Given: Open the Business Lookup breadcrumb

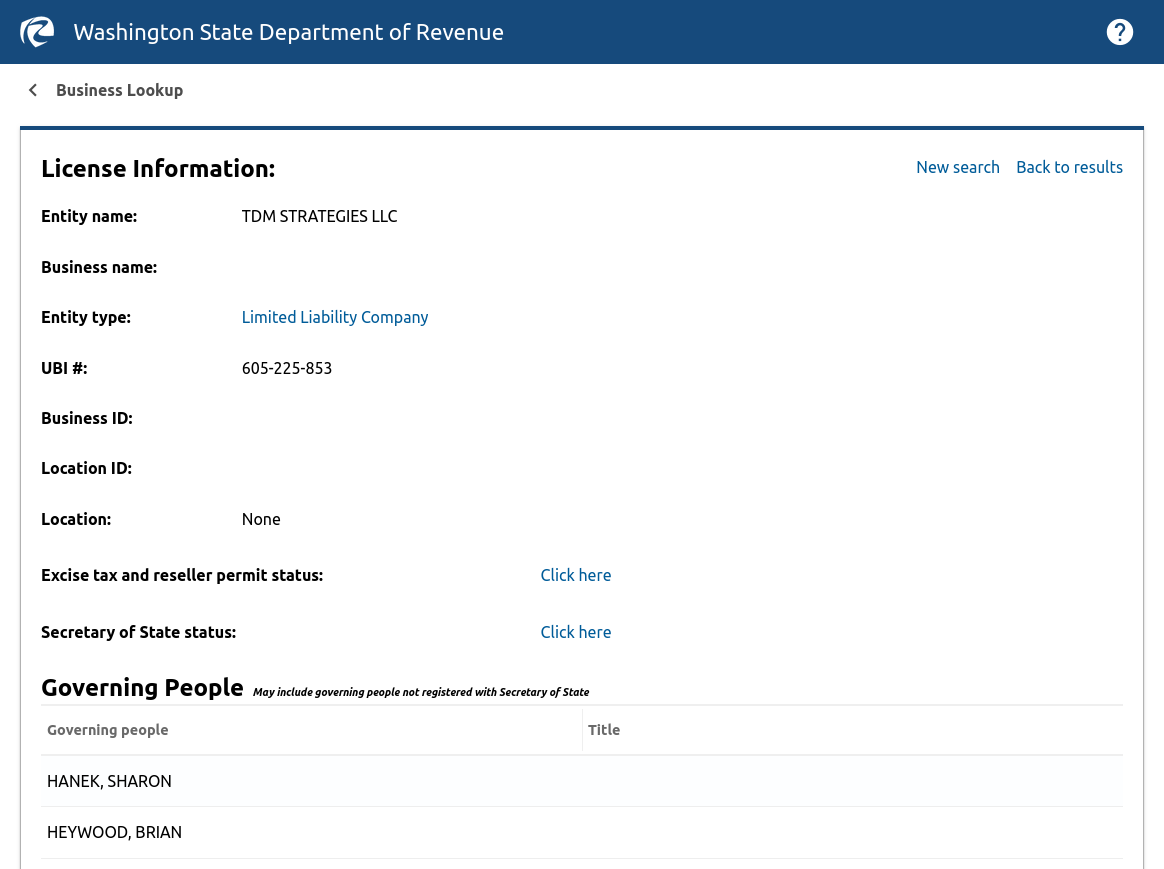Looking at the screenshot, I should (x=120, y=90).
